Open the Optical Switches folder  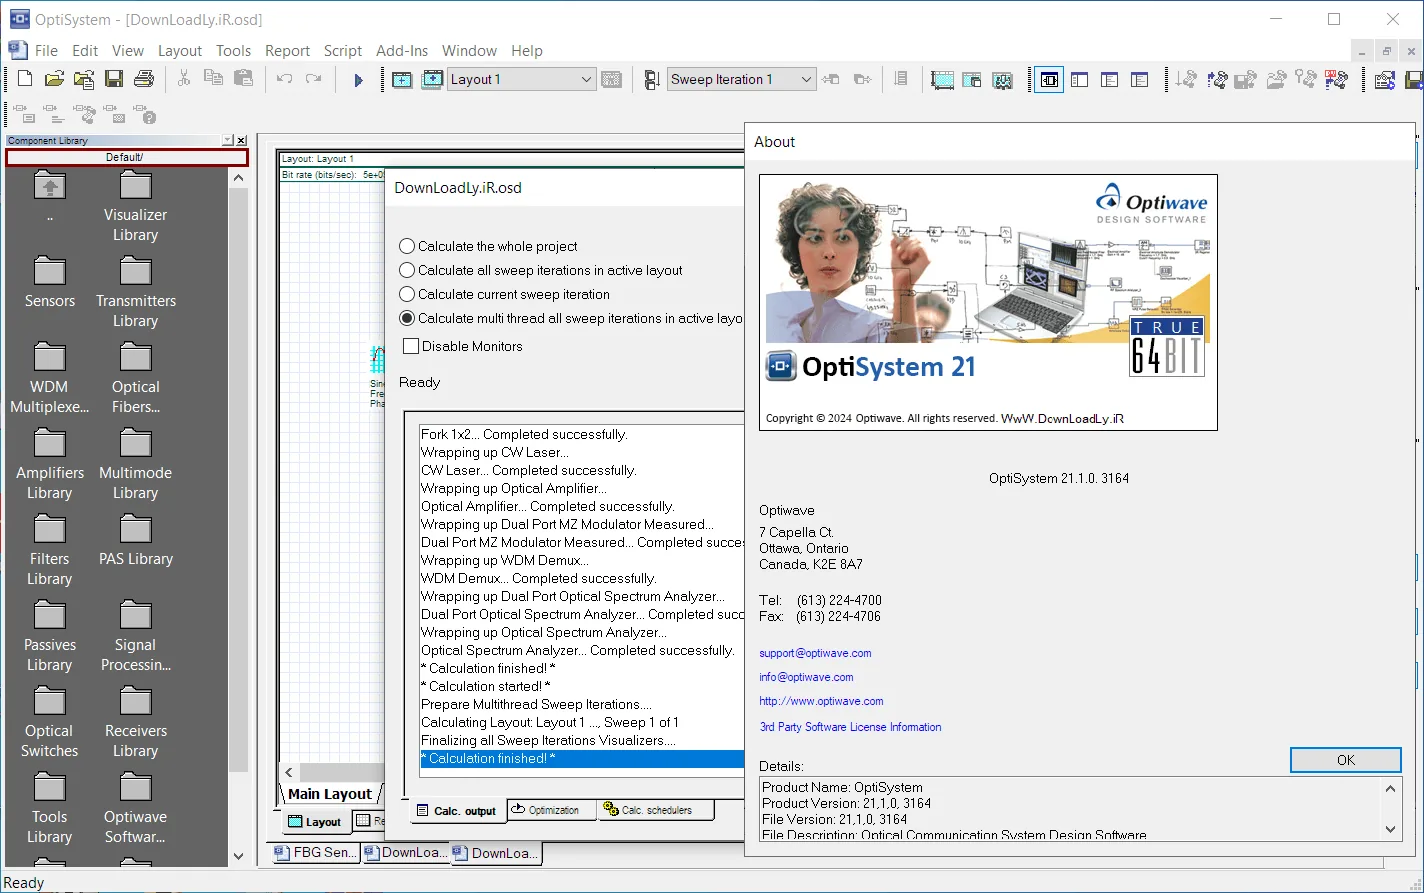point(49,723)
